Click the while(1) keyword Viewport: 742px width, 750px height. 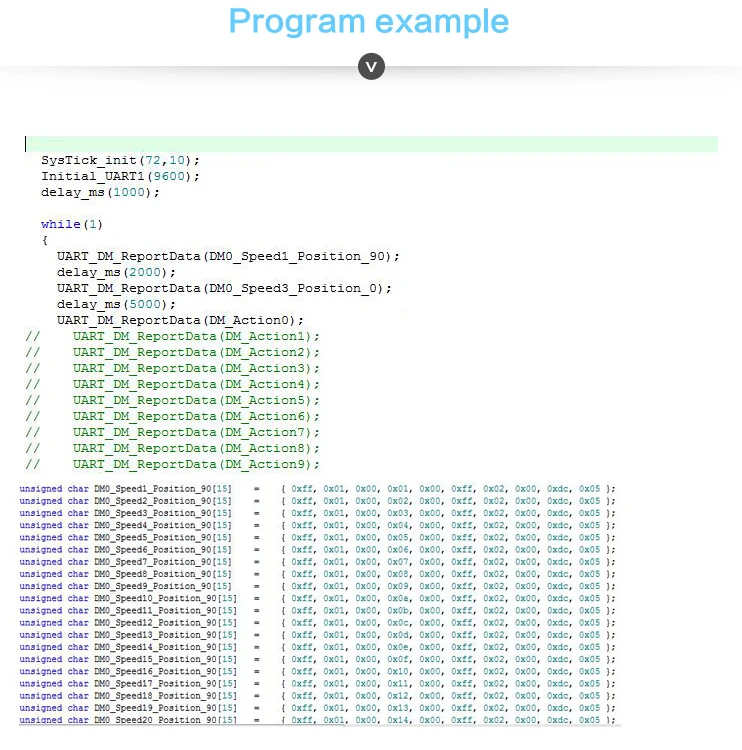(x=72, y=224)
